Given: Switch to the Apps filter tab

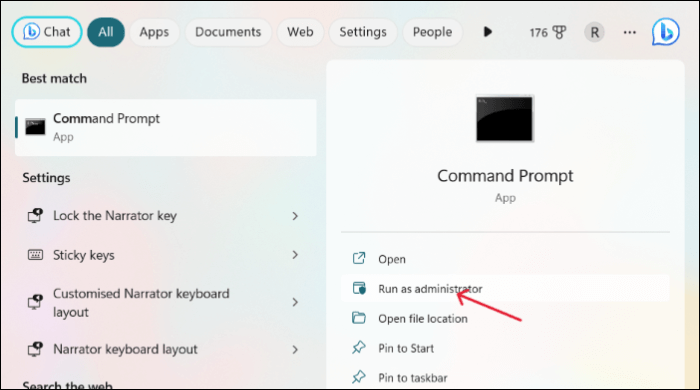Looking at the screenshot, I should (154, 32).
